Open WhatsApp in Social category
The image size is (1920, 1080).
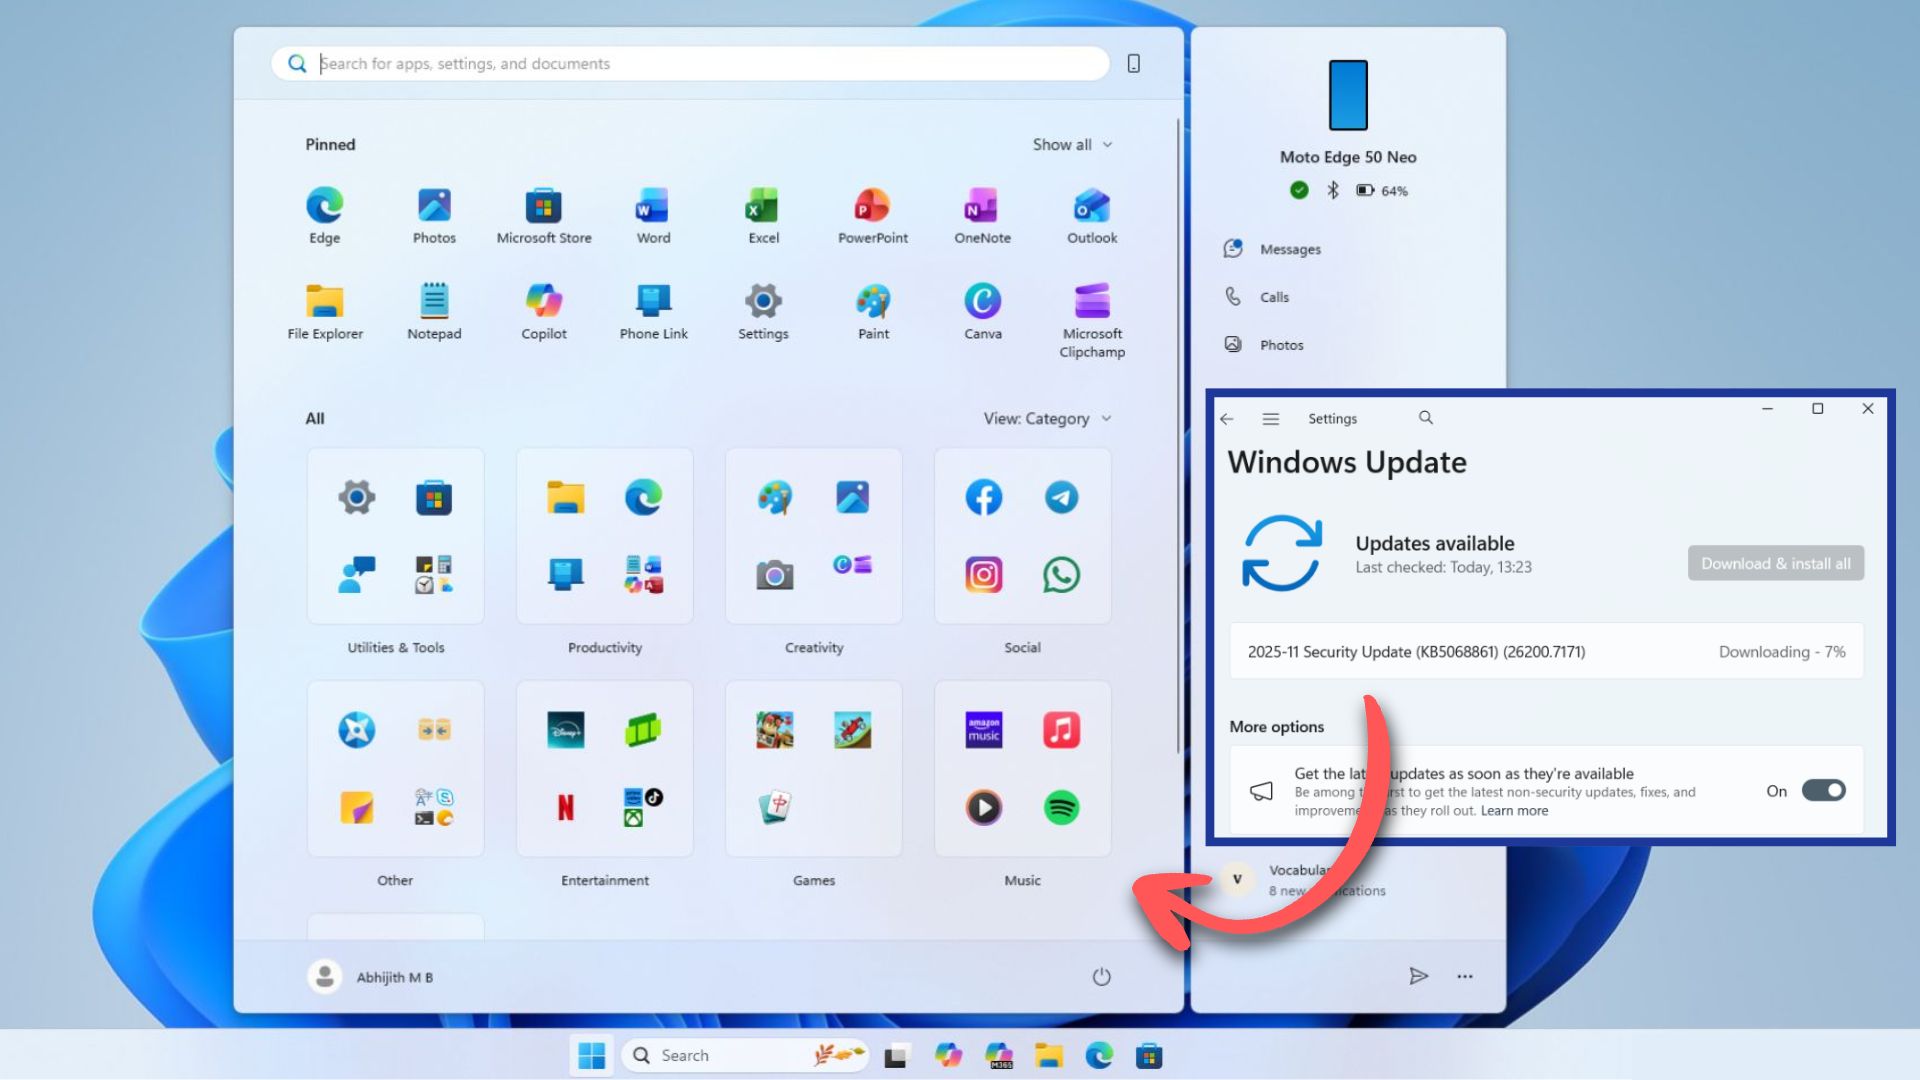(x=1061, y=575)
